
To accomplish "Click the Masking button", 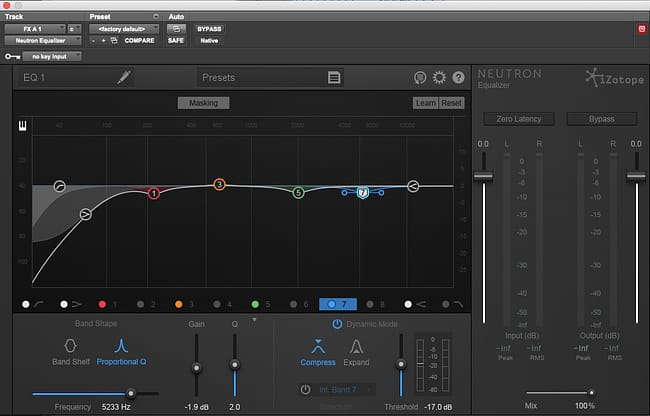I will coord(204,103).
